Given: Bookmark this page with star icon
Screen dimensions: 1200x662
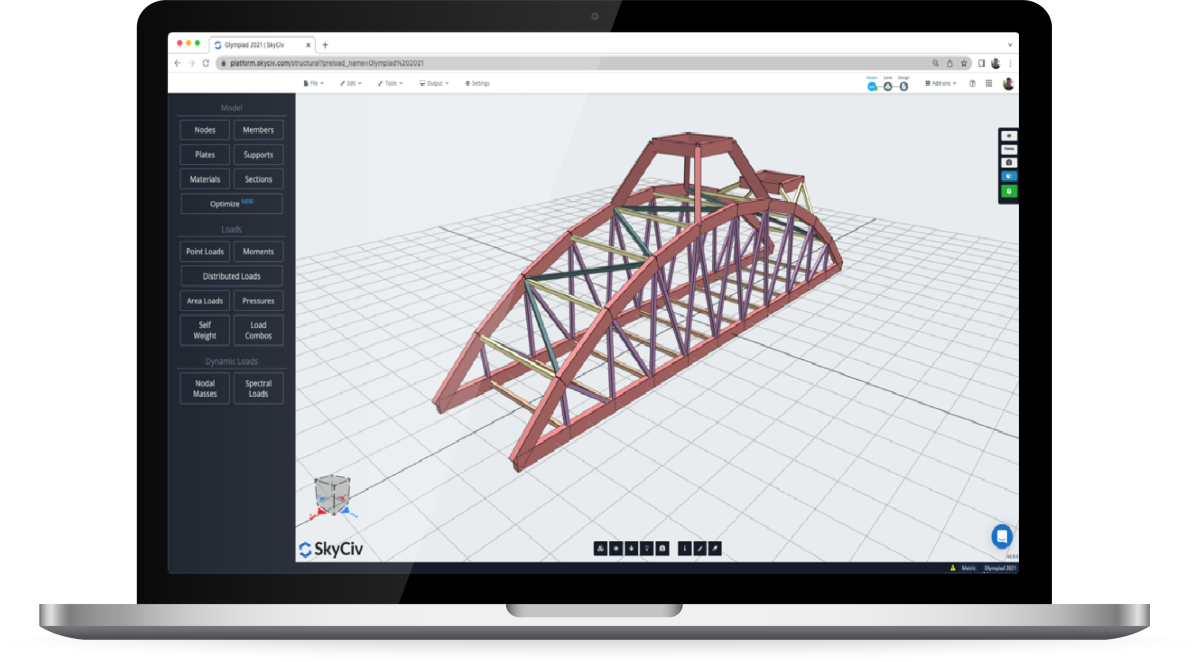Looking at the screenshot, I should pos(963,62).
